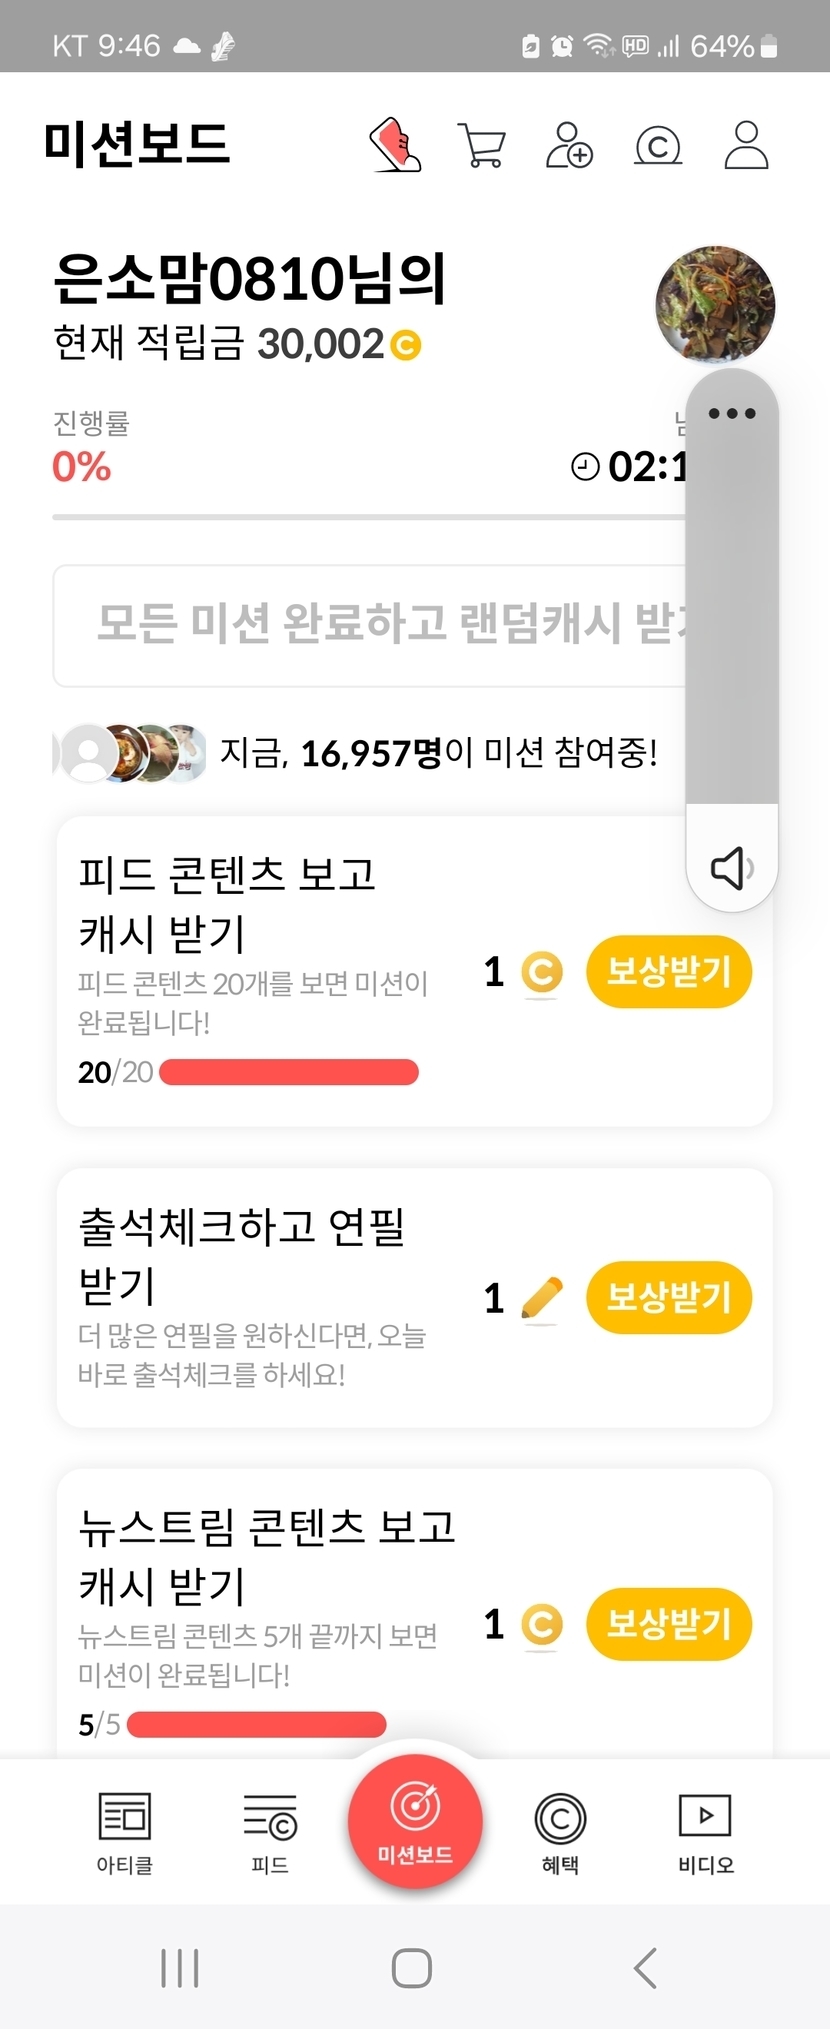Tap the red sneaker icon in header
The width and height of the screenshot is (830, 2029).
pos(395,146)
